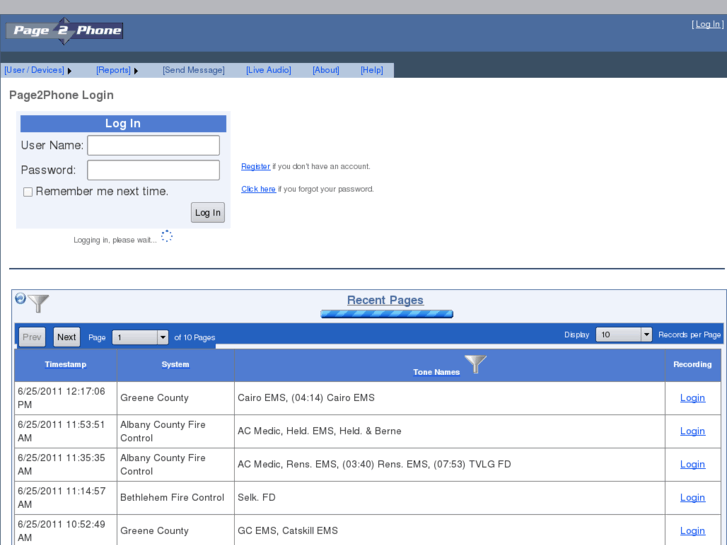
Task: Click the 'Page2Phone Login' heading
Action: pos(61,95)
